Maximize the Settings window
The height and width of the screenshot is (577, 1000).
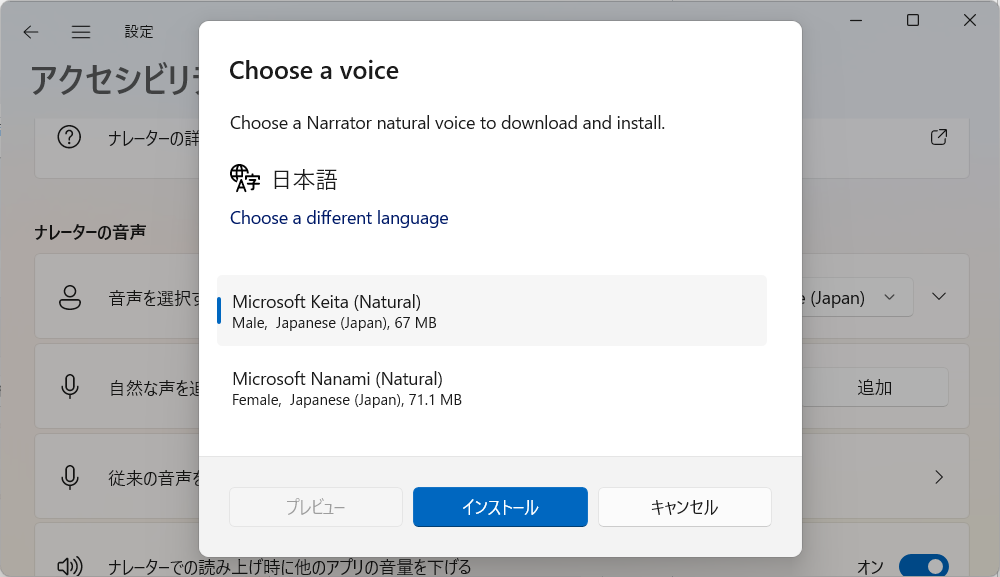click(x=913, y=20)
